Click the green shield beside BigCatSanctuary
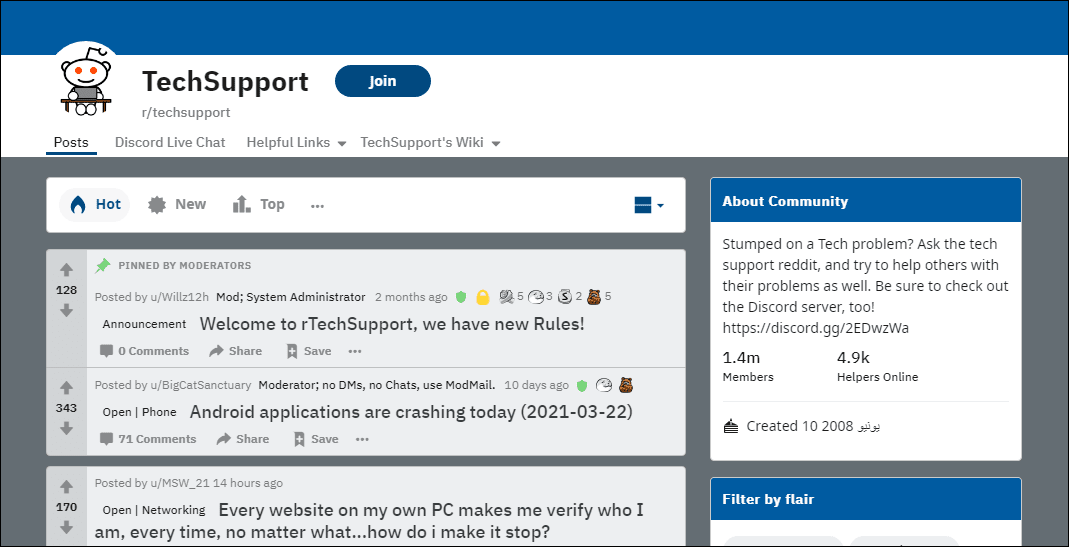The height and width of the screenshot is (547, 1069). pos(582,385)
